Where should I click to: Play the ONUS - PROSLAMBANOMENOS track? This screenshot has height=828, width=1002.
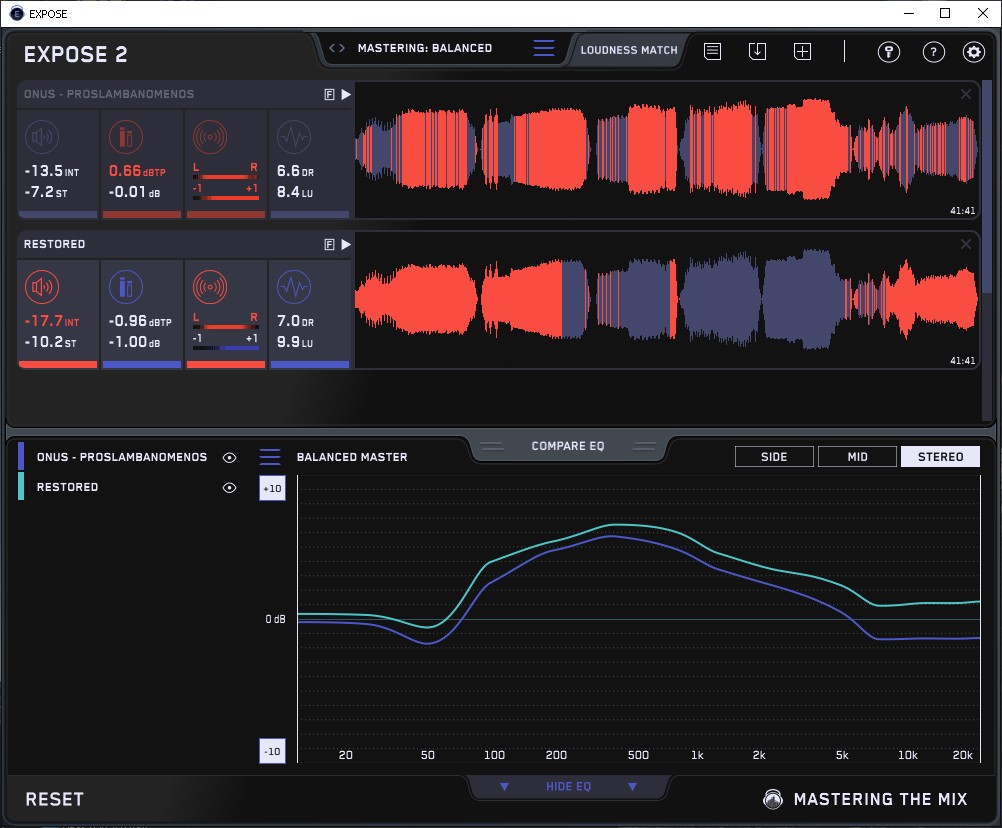point(346,95)
